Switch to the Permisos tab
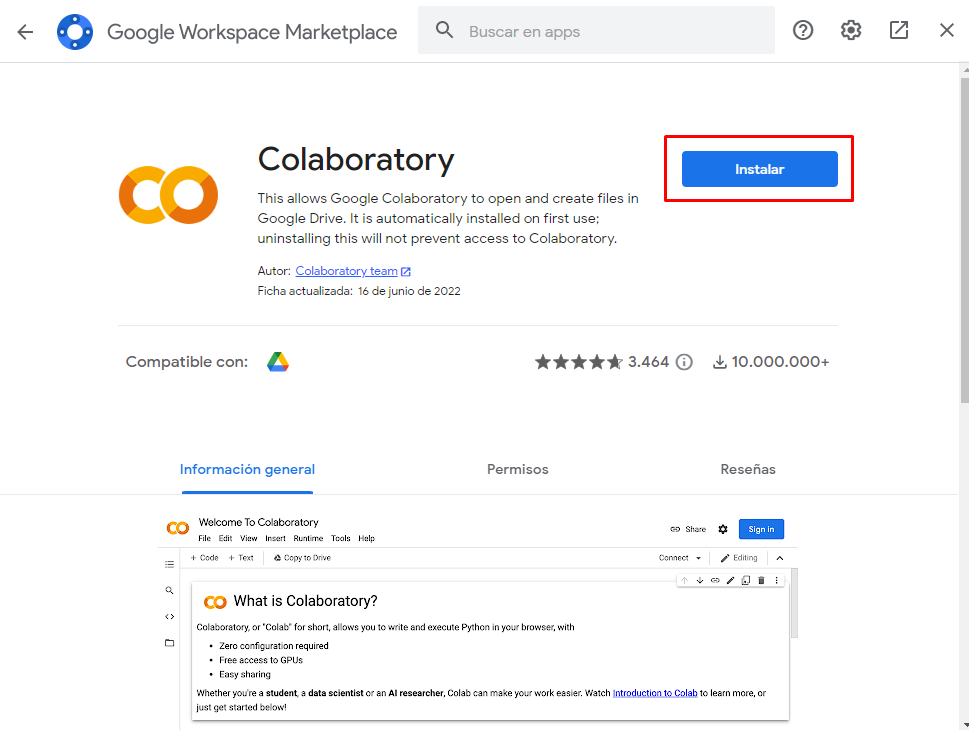The width and height of the screenshot is (969, 730). point(517,469)
